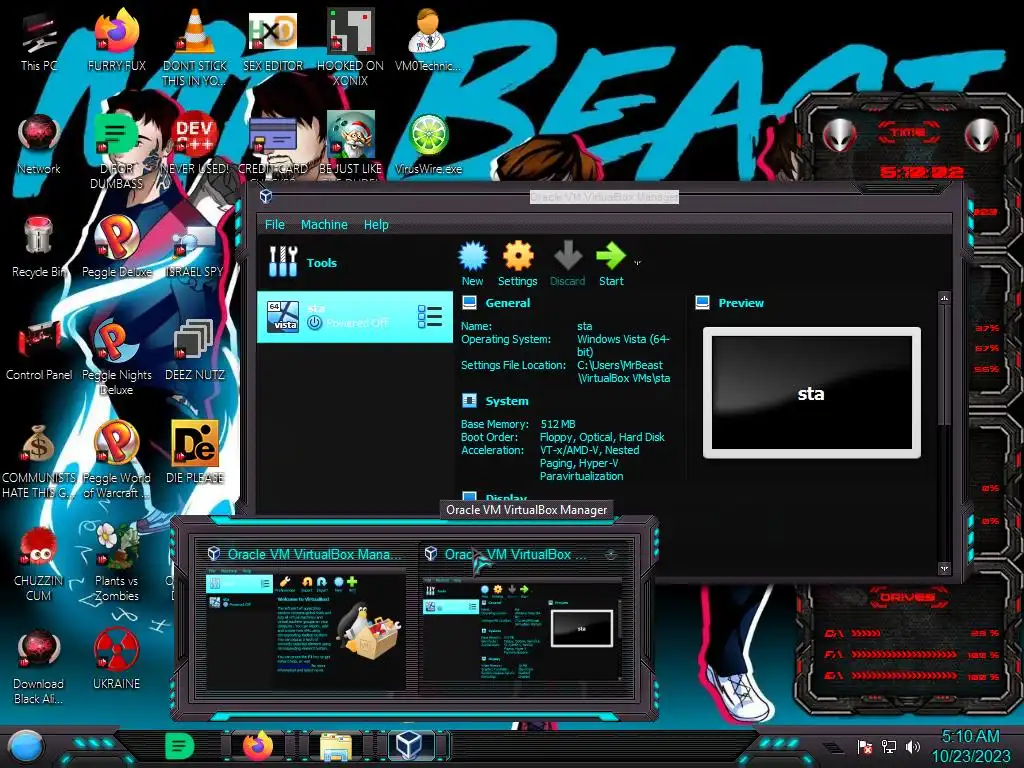Select the Plants vs Zombies desktop icon

(116, 563)
